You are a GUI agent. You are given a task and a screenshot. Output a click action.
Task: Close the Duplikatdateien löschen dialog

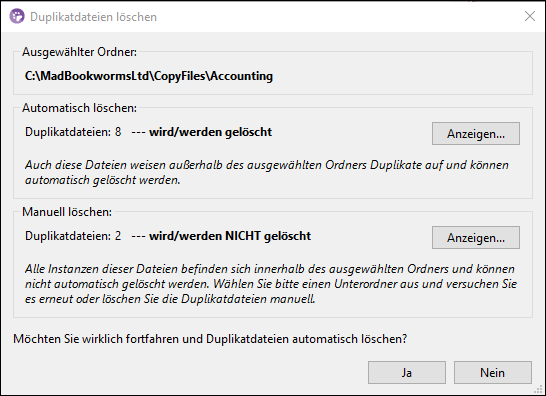click(530, 16)
